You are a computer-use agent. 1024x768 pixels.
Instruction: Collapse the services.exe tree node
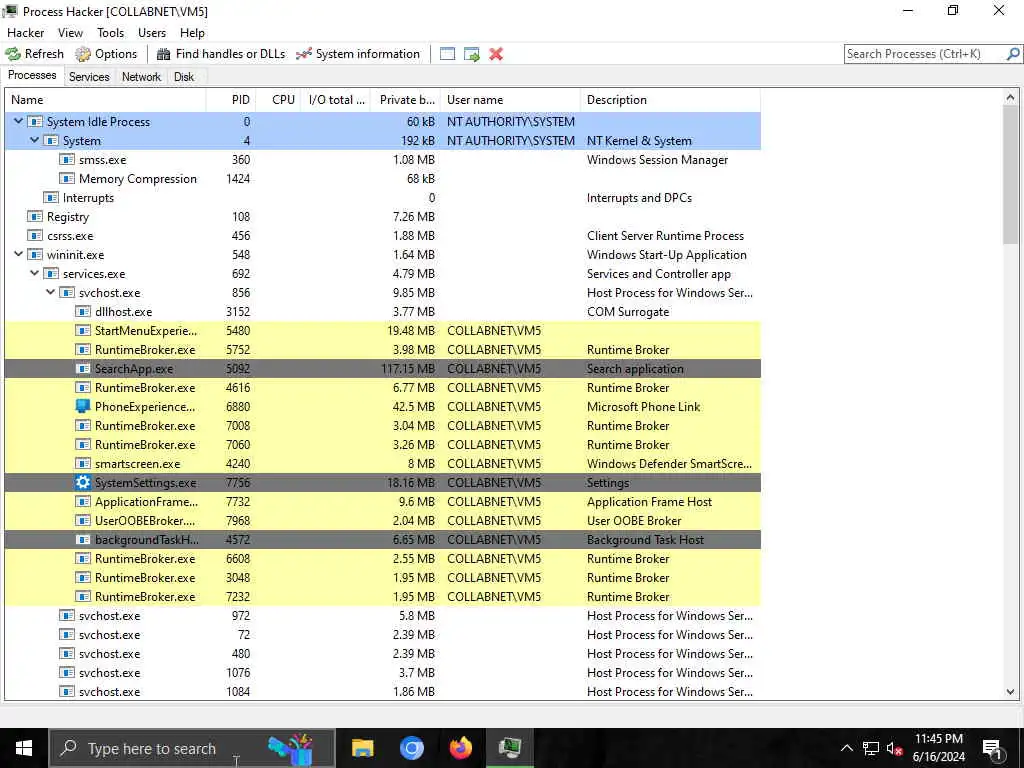(35, 273)
